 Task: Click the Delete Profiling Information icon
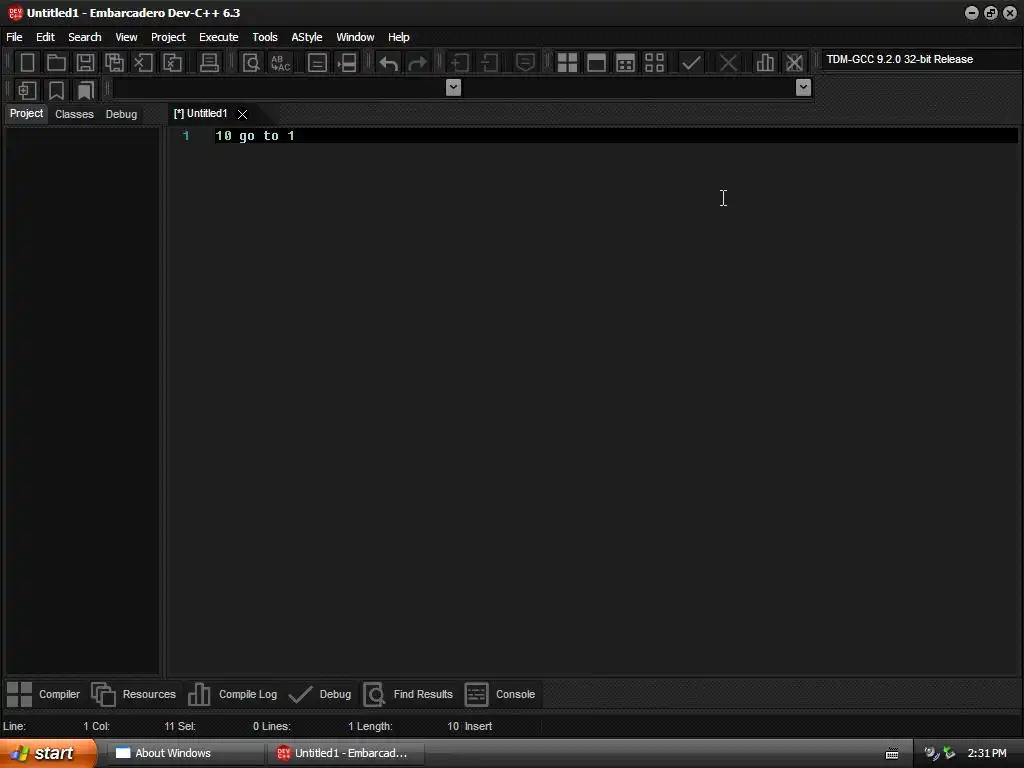[794, 63]
